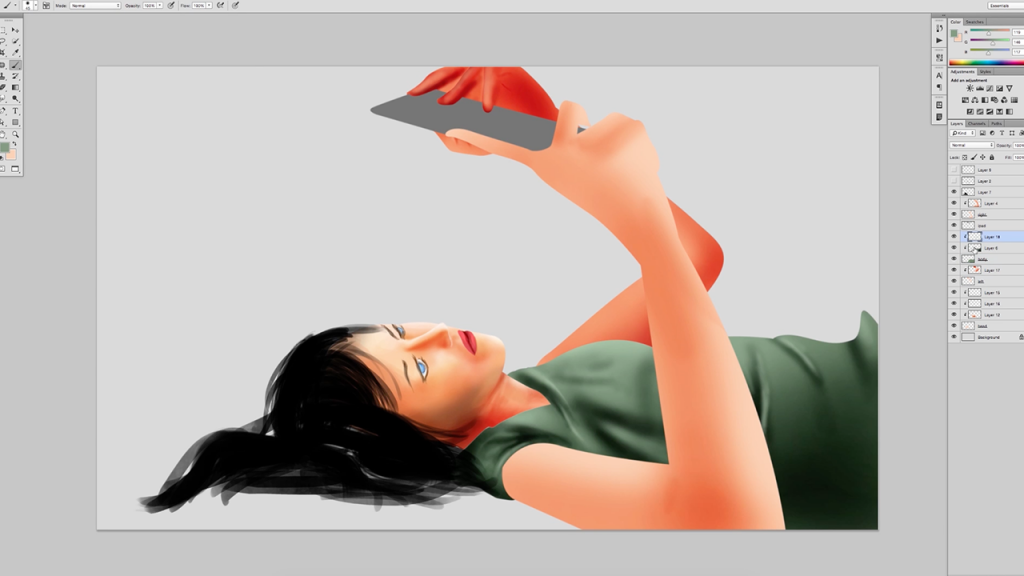Show hidden Layer 8 visibility box
Image resolution: width=1024 pixels, height=576 pixels.
pyautogui.click(x=953, y=170)
